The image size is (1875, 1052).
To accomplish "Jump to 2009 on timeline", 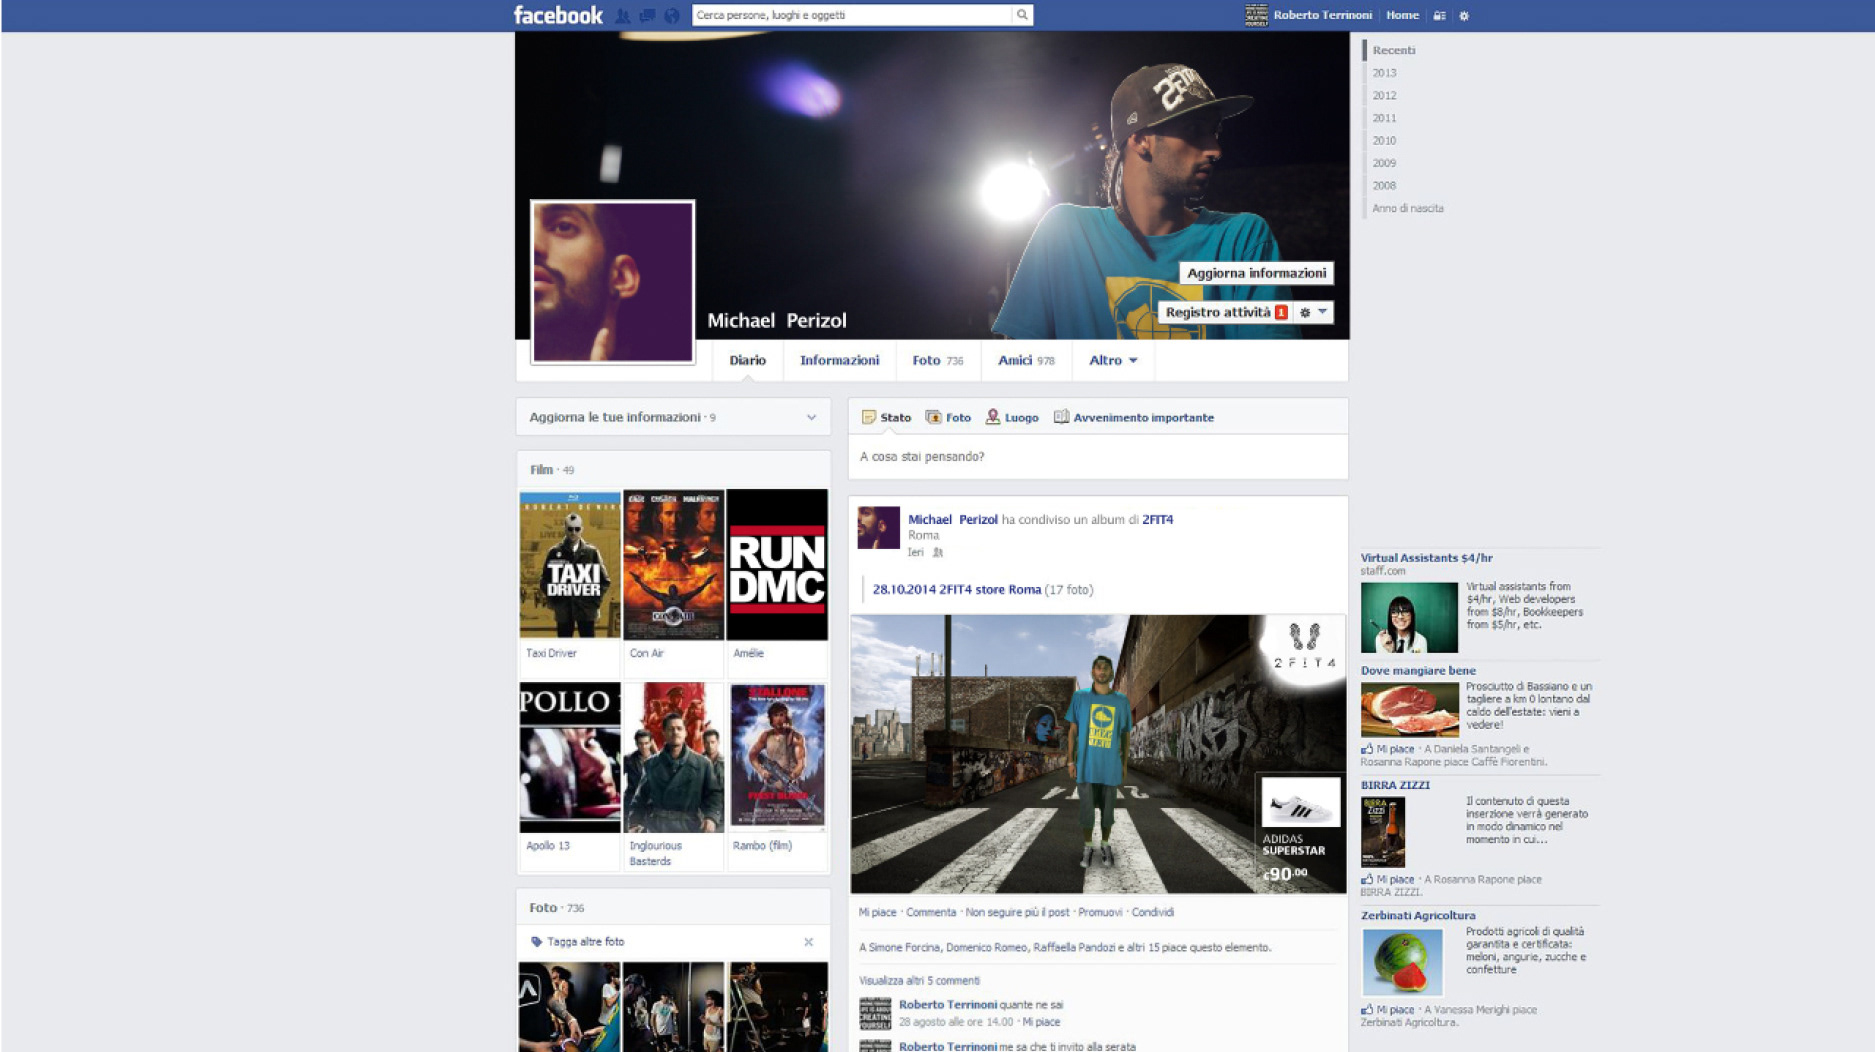I will pyautogui.click(x=1384, y=163).
